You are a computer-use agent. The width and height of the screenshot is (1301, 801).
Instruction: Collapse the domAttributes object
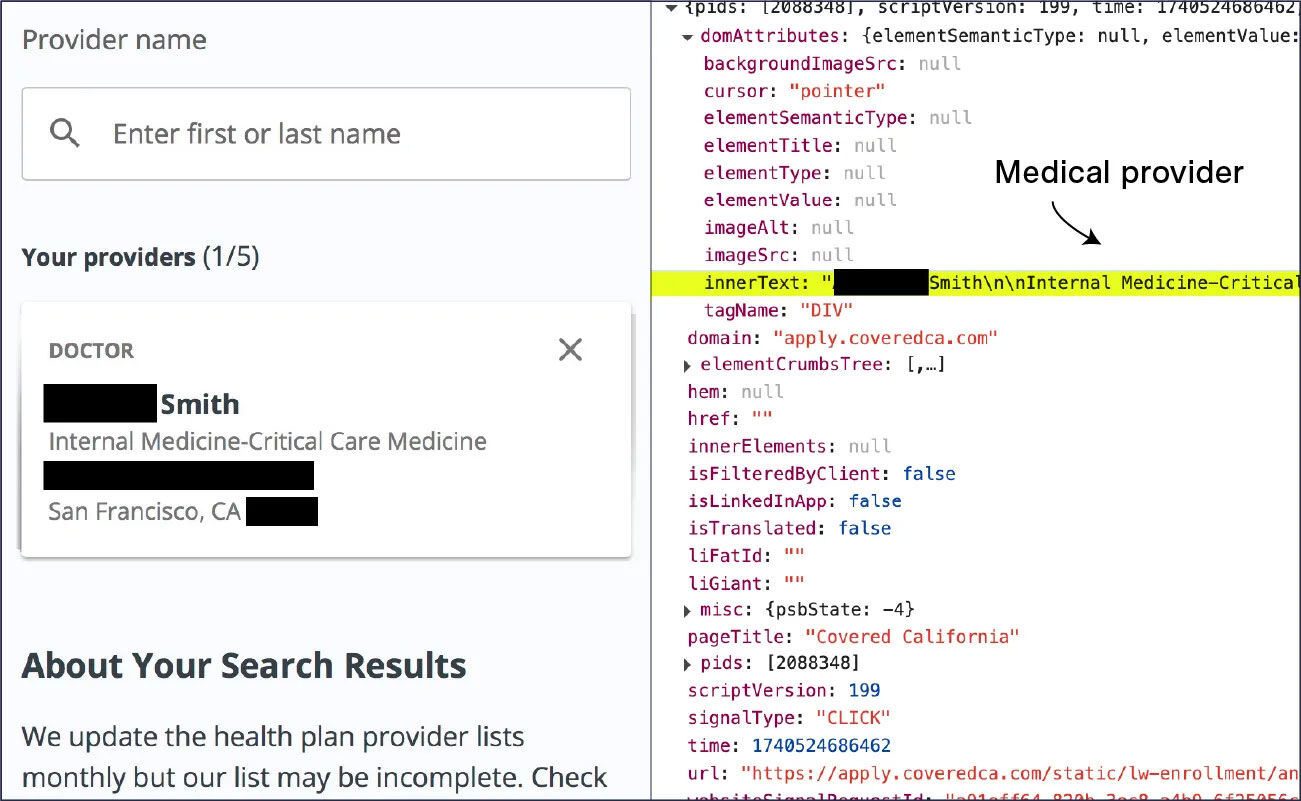pos(687,36)
